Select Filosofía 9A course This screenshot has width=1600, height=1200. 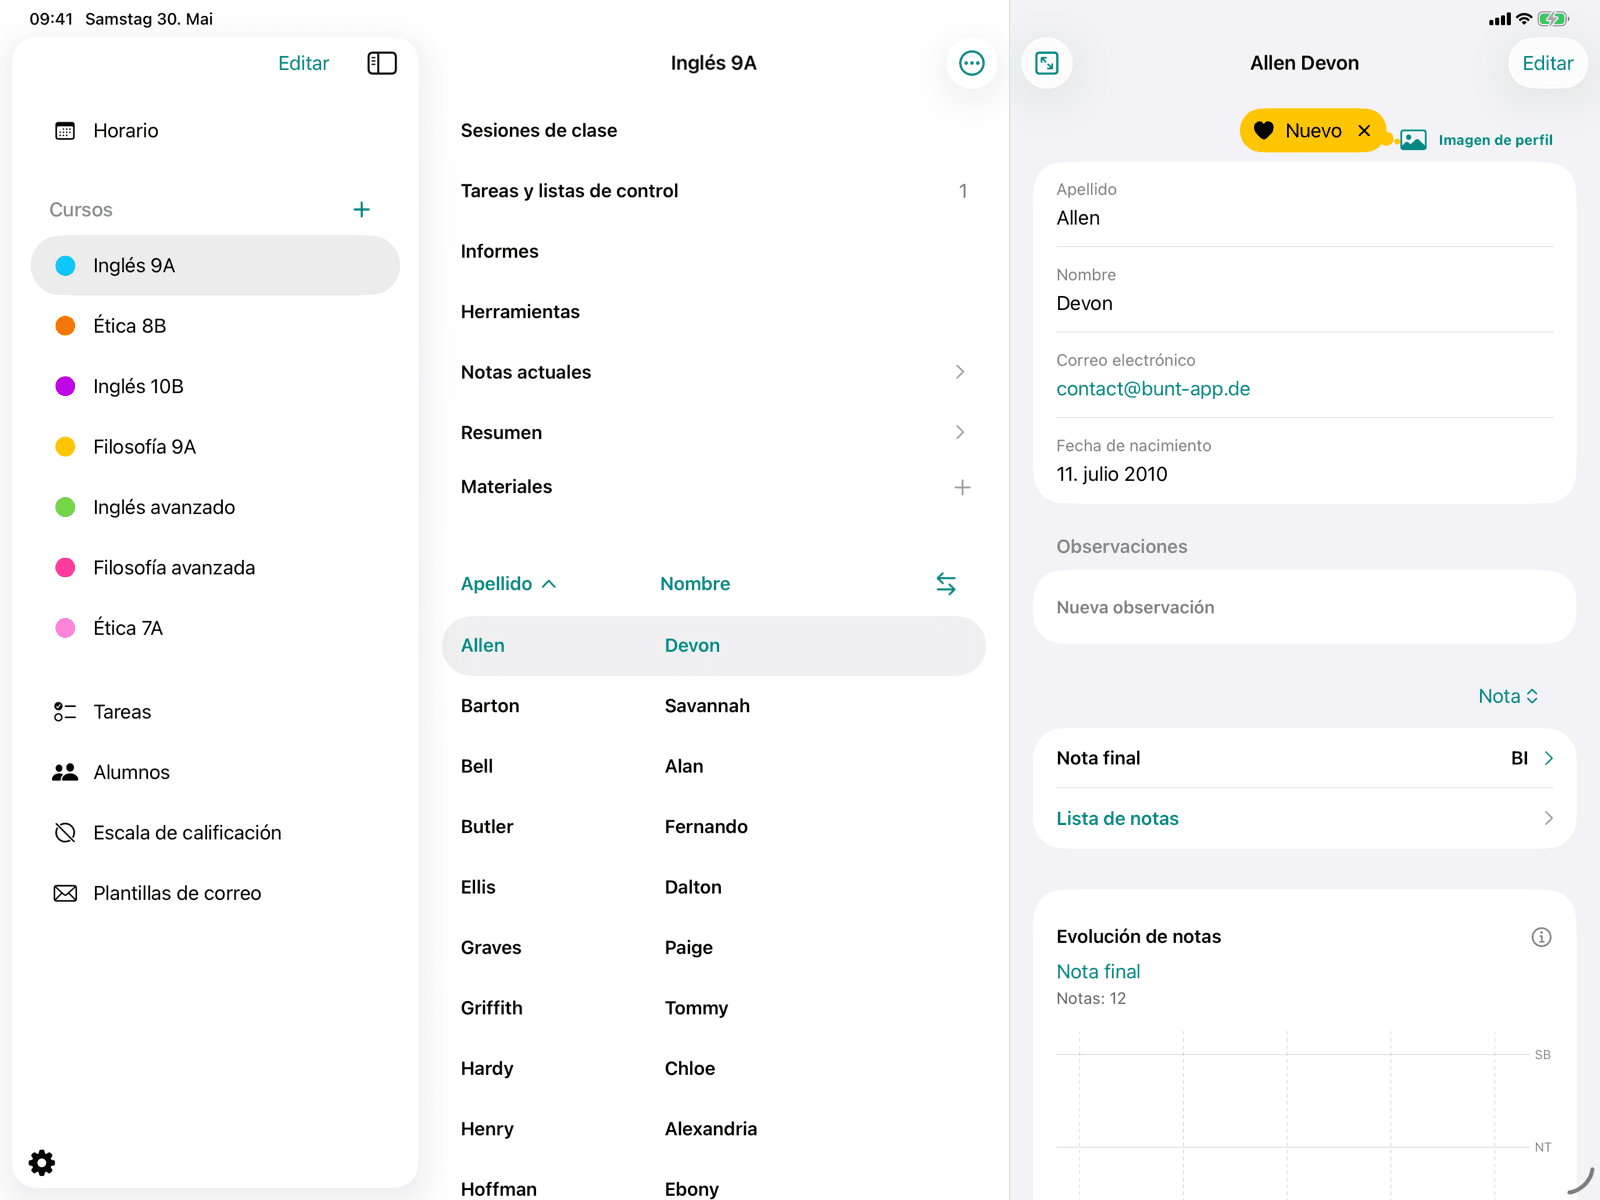coord(215,447)
